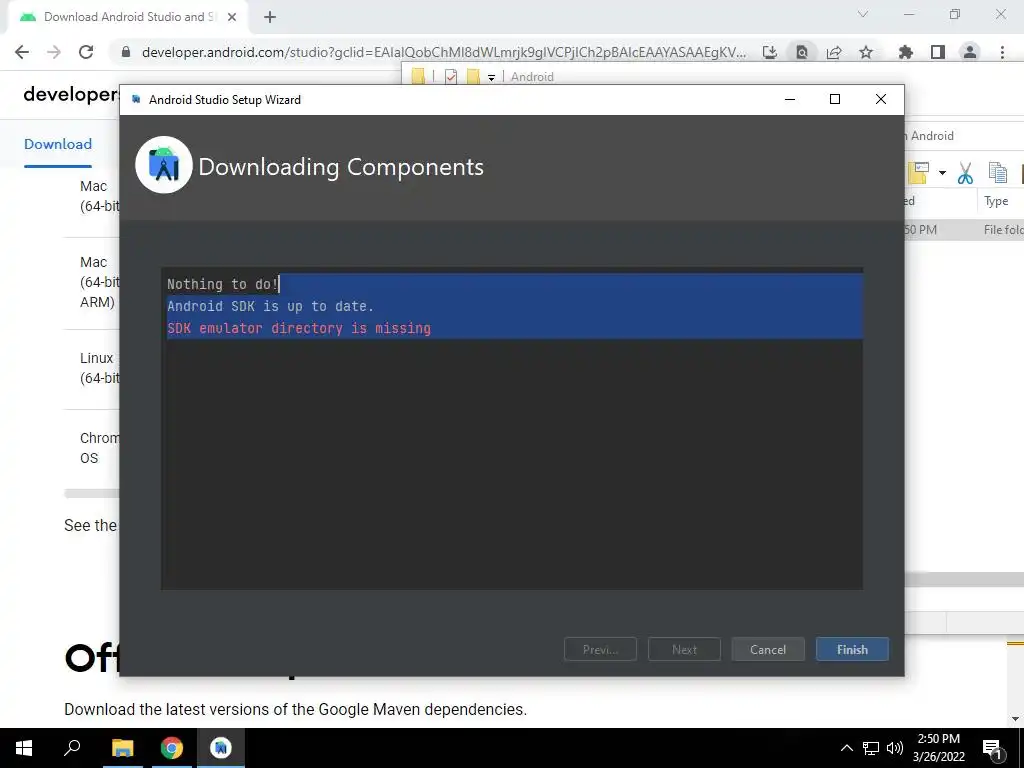Screen dimensions: 1024x768
Task: Click the properties checkmark icon in Explorer title
Action: pyautogui.click(x=451, y=77)
